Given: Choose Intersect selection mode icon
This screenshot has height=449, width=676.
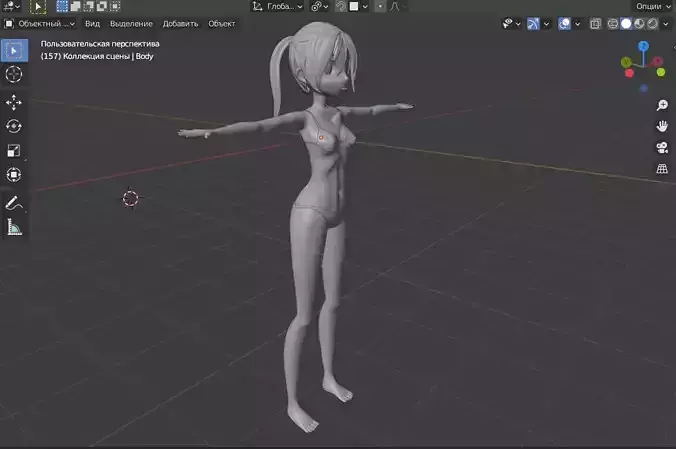Looking at the screenshot, I should pos(115,6).
